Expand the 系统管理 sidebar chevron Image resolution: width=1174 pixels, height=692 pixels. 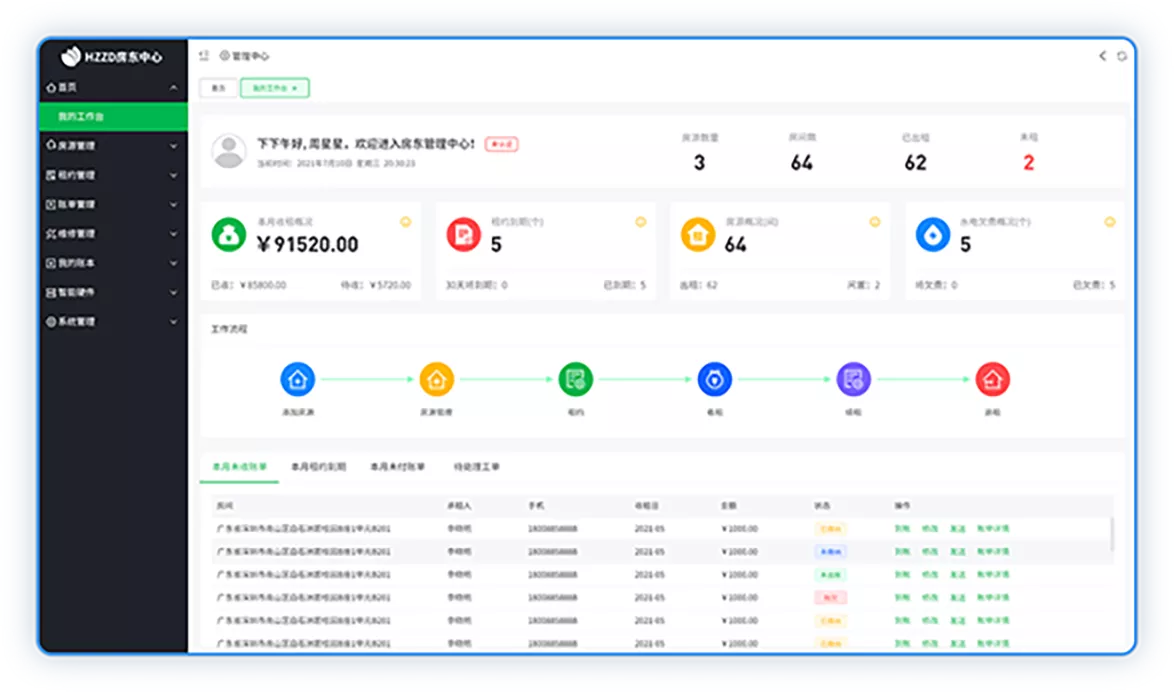click(174, 322)
